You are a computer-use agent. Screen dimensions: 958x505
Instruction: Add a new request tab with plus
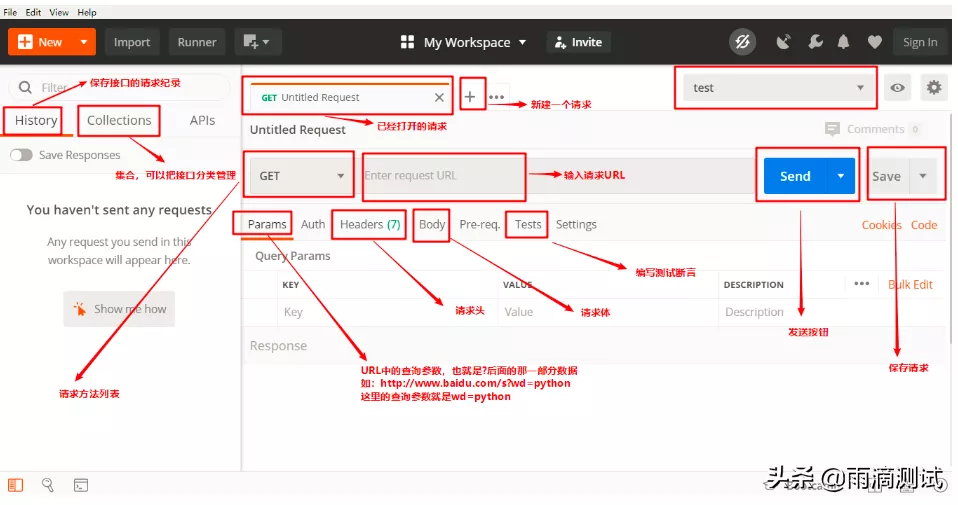470,96
